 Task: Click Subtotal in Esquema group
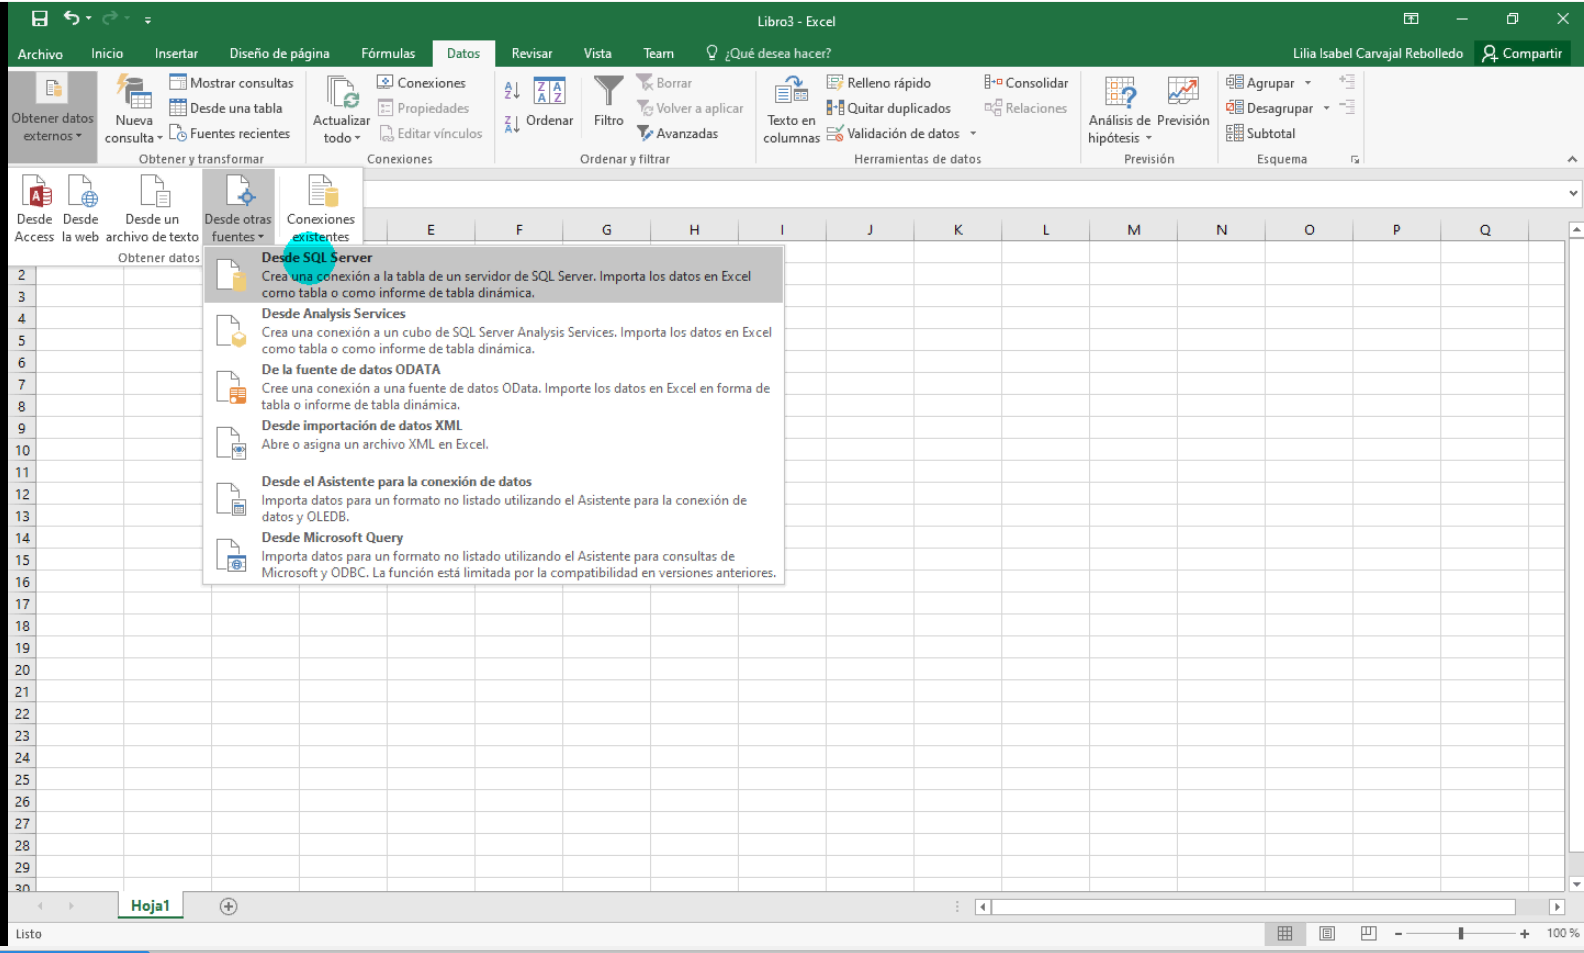point(1261,133)
